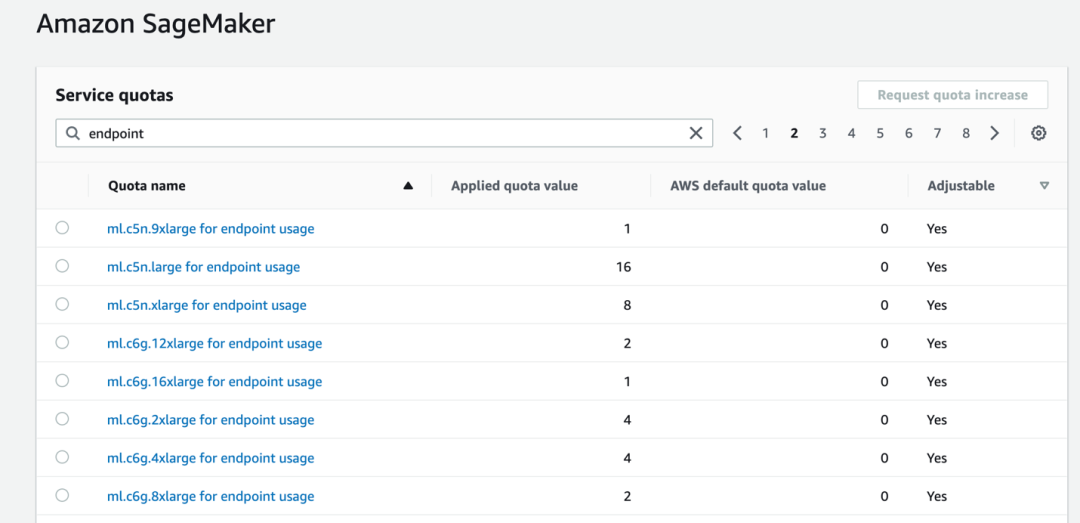Select radio for ml.c5n.9xlarge endpoint usage

62,228
